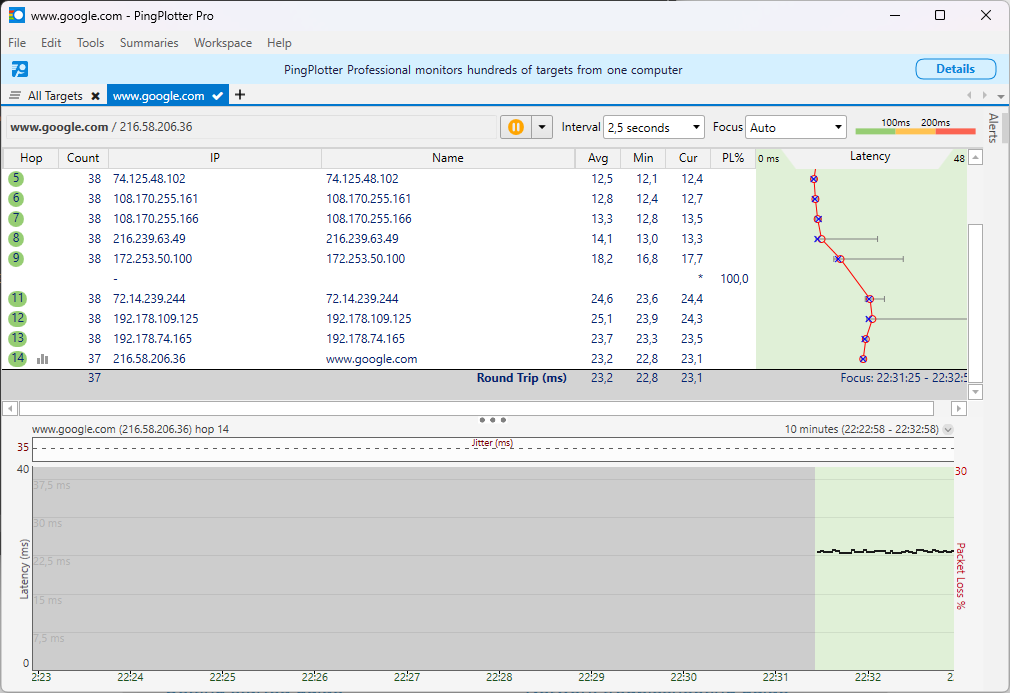Click the green hop 7 circle icon
The height and width of the screenshot is (693, 1010).
point(16,218)
